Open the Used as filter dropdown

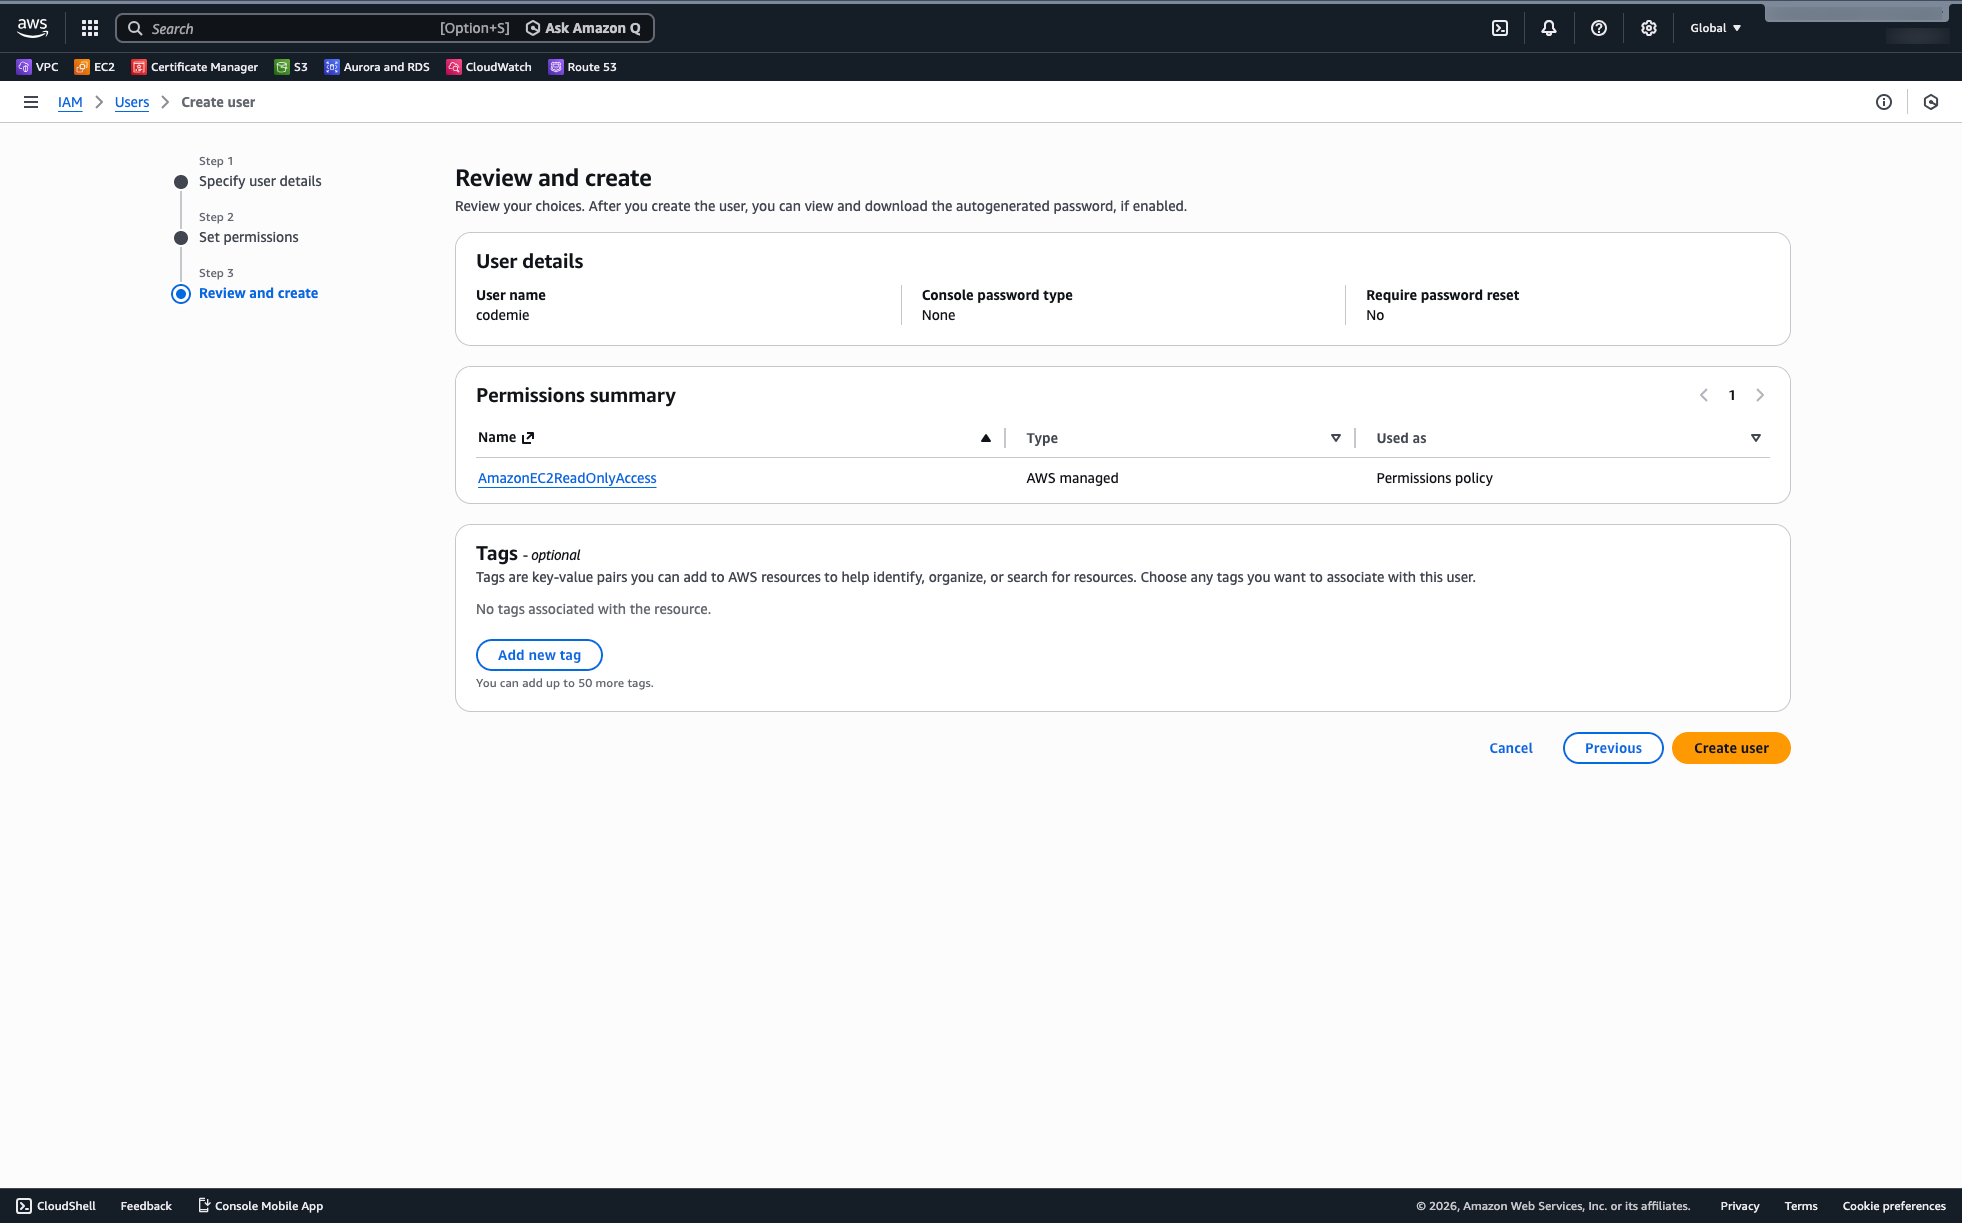(1757, 438)
